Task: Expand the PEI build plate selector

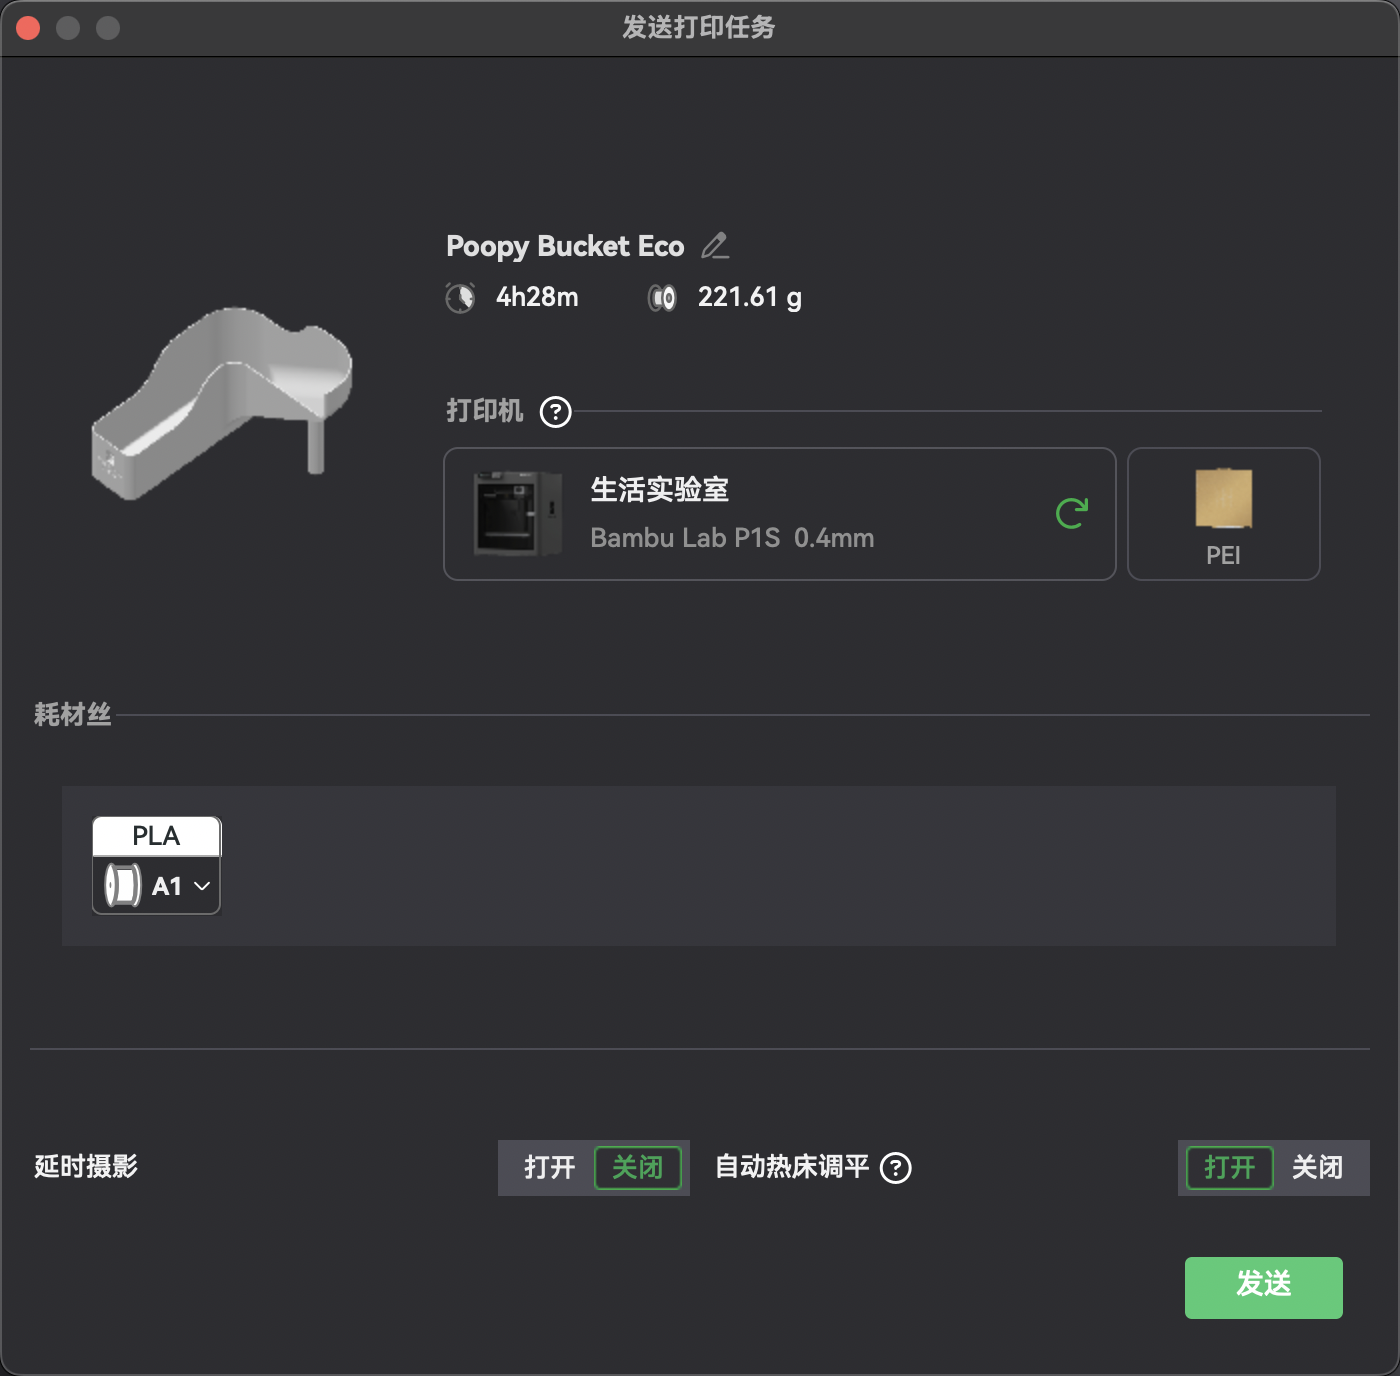Action: pyautogui.click(x=1224, y=513)
